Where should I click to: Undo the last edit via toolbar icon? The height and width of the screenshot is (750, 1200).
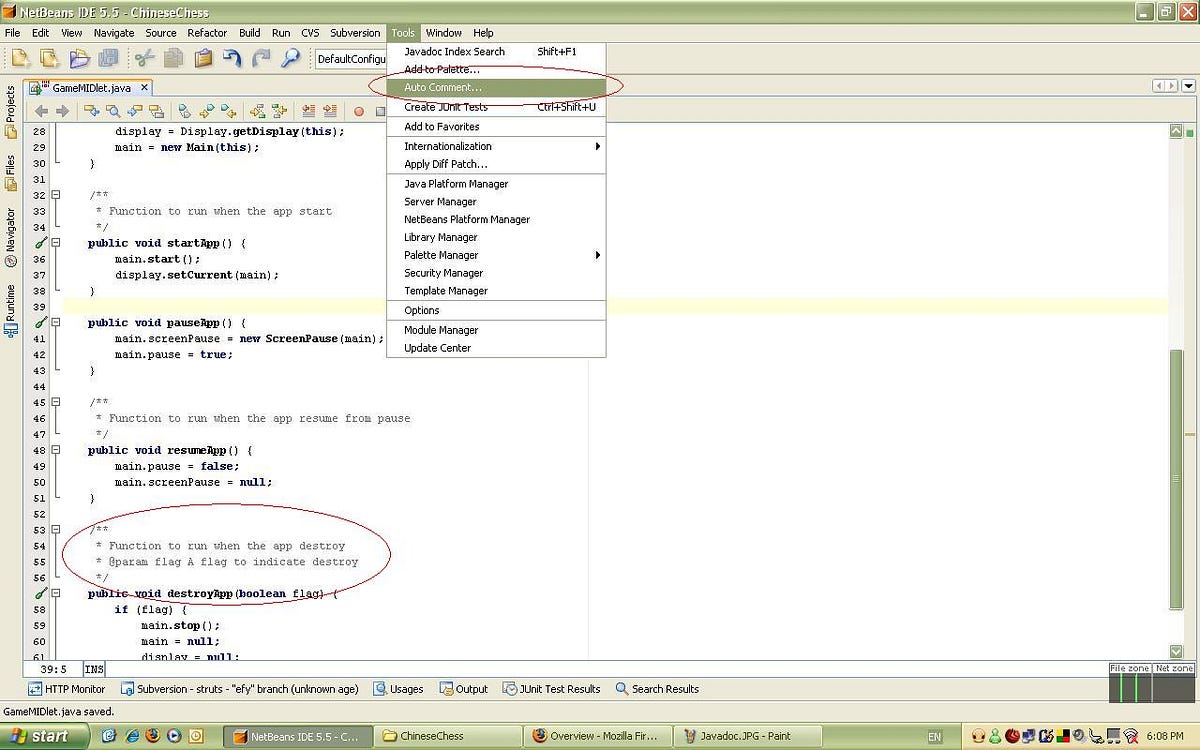click(232, 58)
